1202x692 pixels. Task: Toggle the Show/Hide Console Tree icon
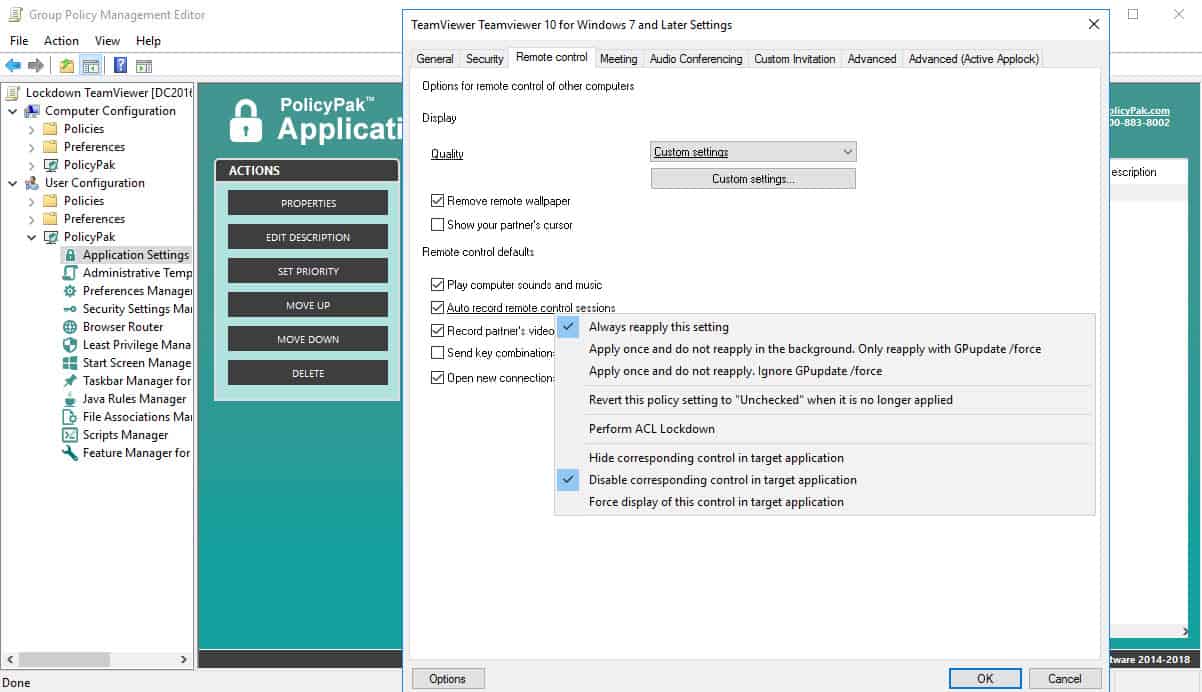point(91,66)
